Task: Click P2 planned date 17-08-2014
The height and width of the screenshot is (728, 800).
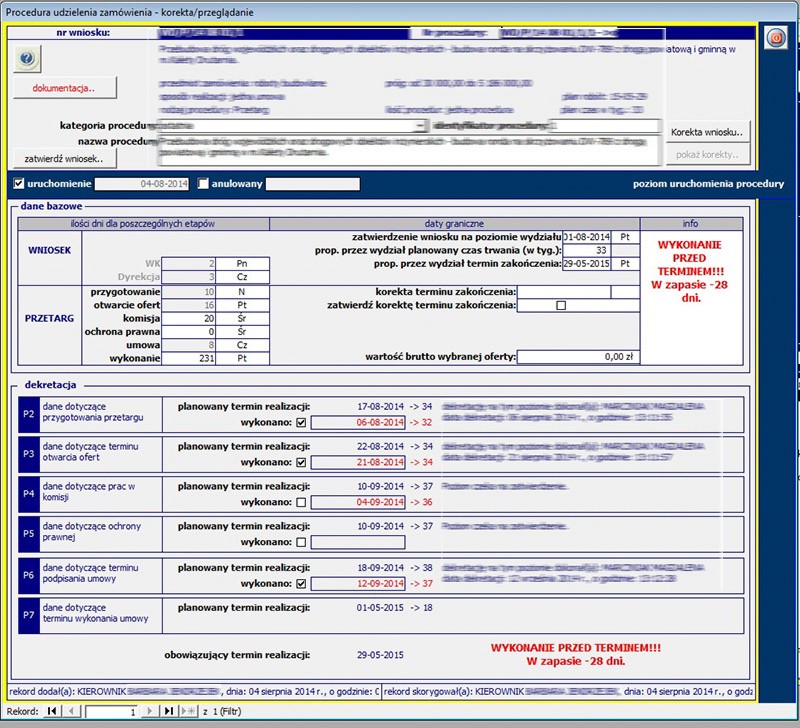Action: click(380, 407)
